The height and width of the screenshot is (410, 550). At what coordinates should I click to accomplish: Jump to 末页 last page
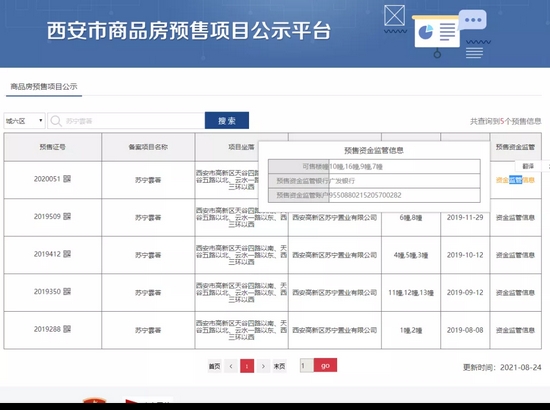point(280,366)
